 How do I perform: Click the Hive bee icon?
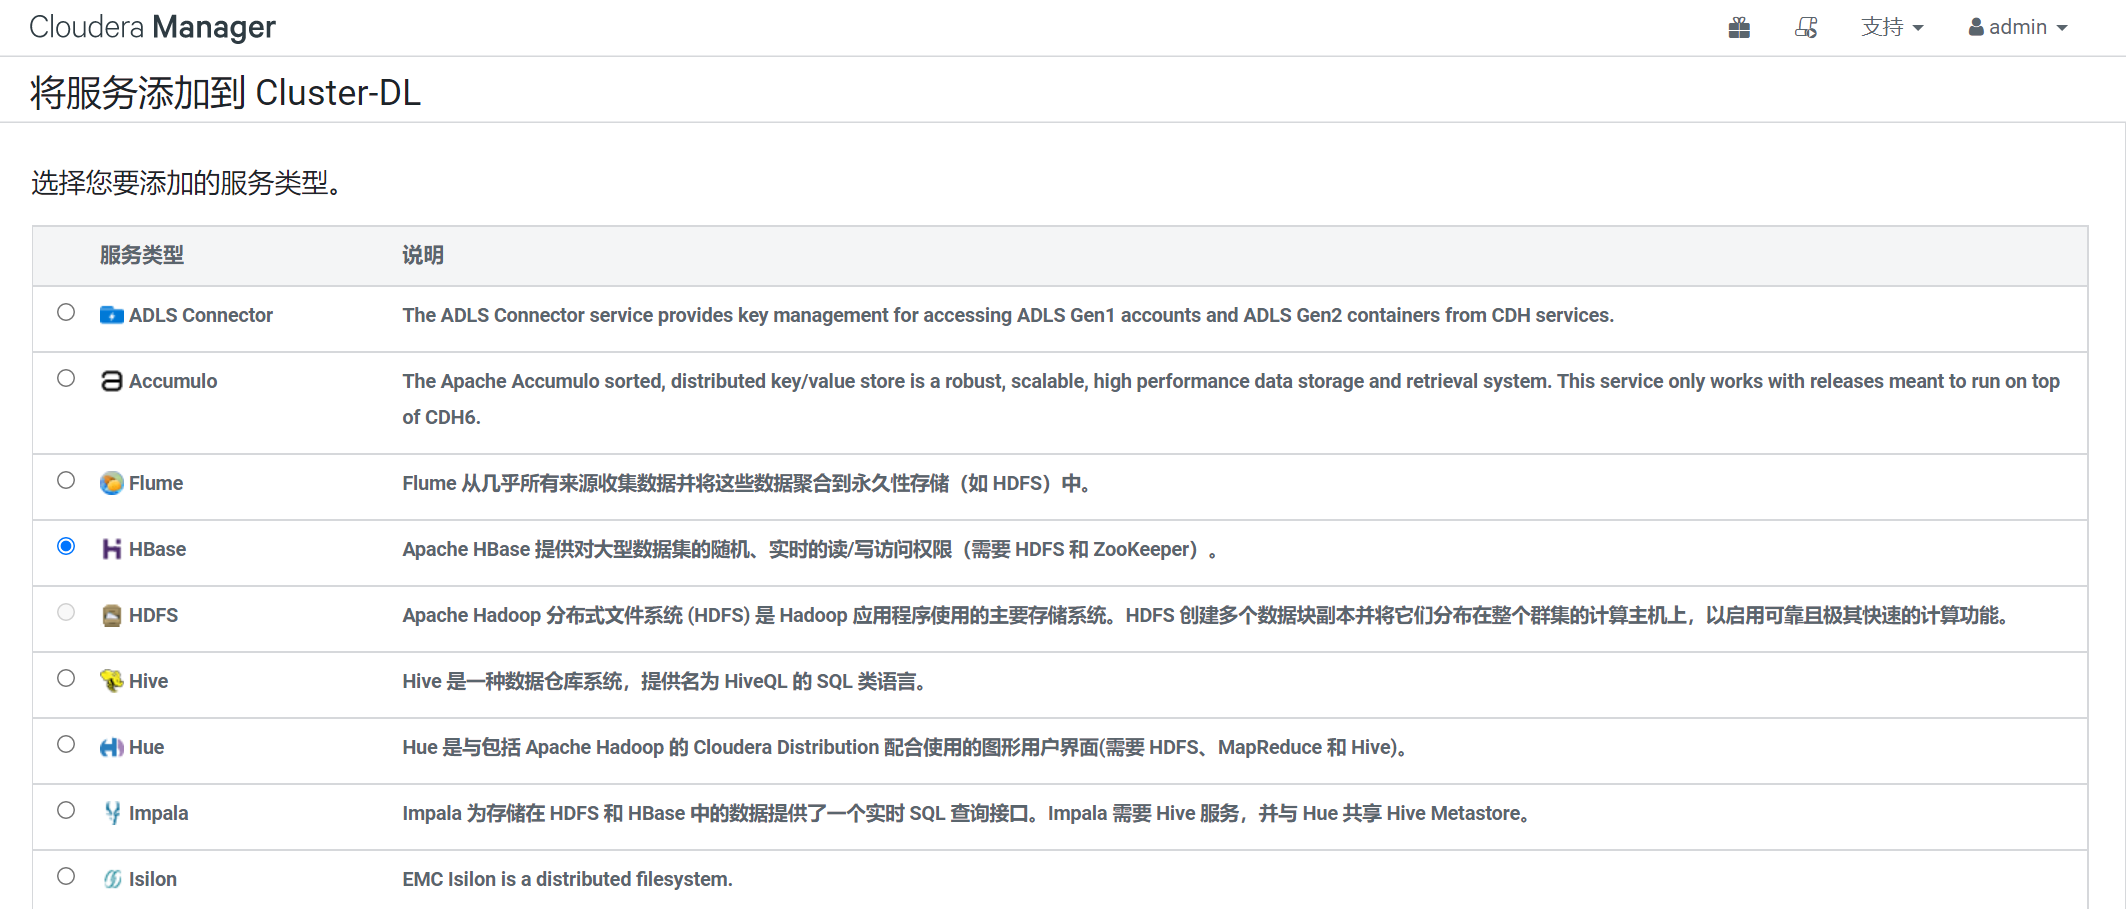tap(112, 682)
